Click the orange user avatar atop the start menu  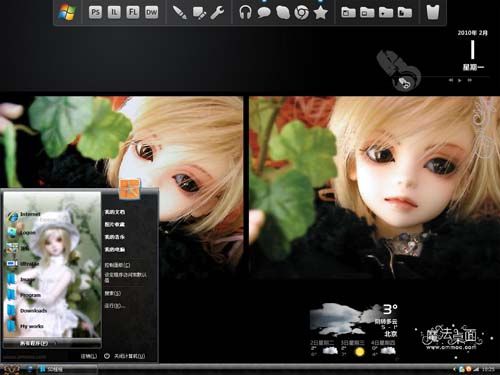130,189
